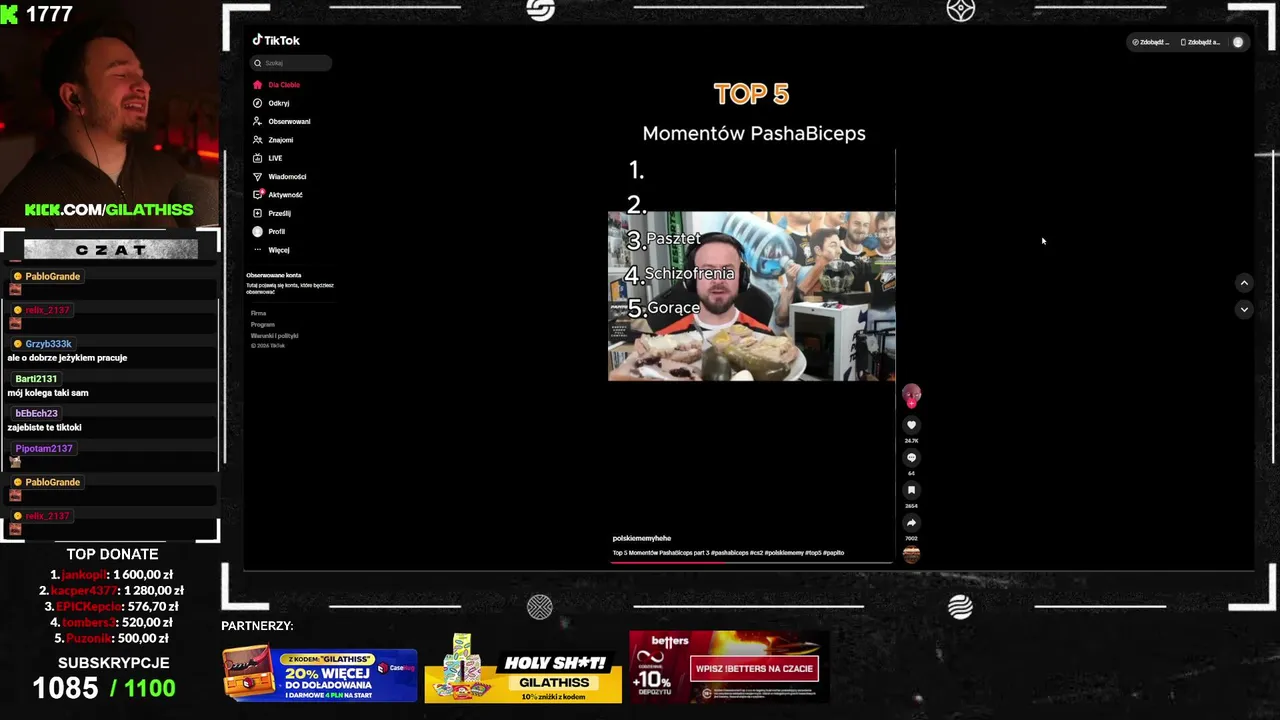Screen dimensions: 1280x720
Task: Open the top-right account avatar
Action: (x=1238, y=42)
